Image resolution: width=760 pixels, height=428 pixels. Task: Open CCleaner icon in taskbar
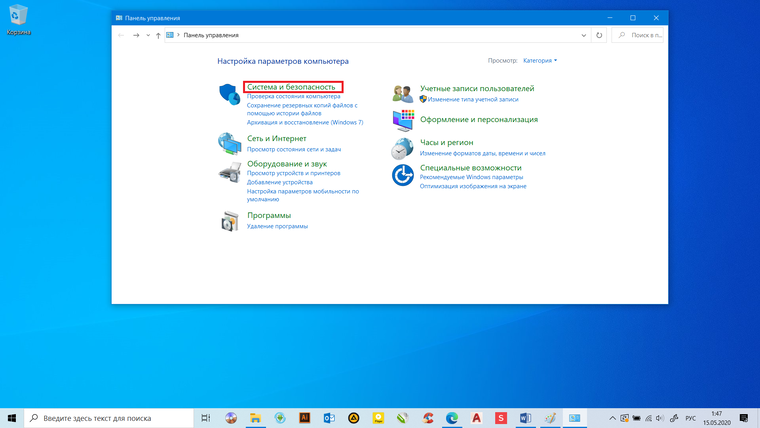tap(428, 418)
